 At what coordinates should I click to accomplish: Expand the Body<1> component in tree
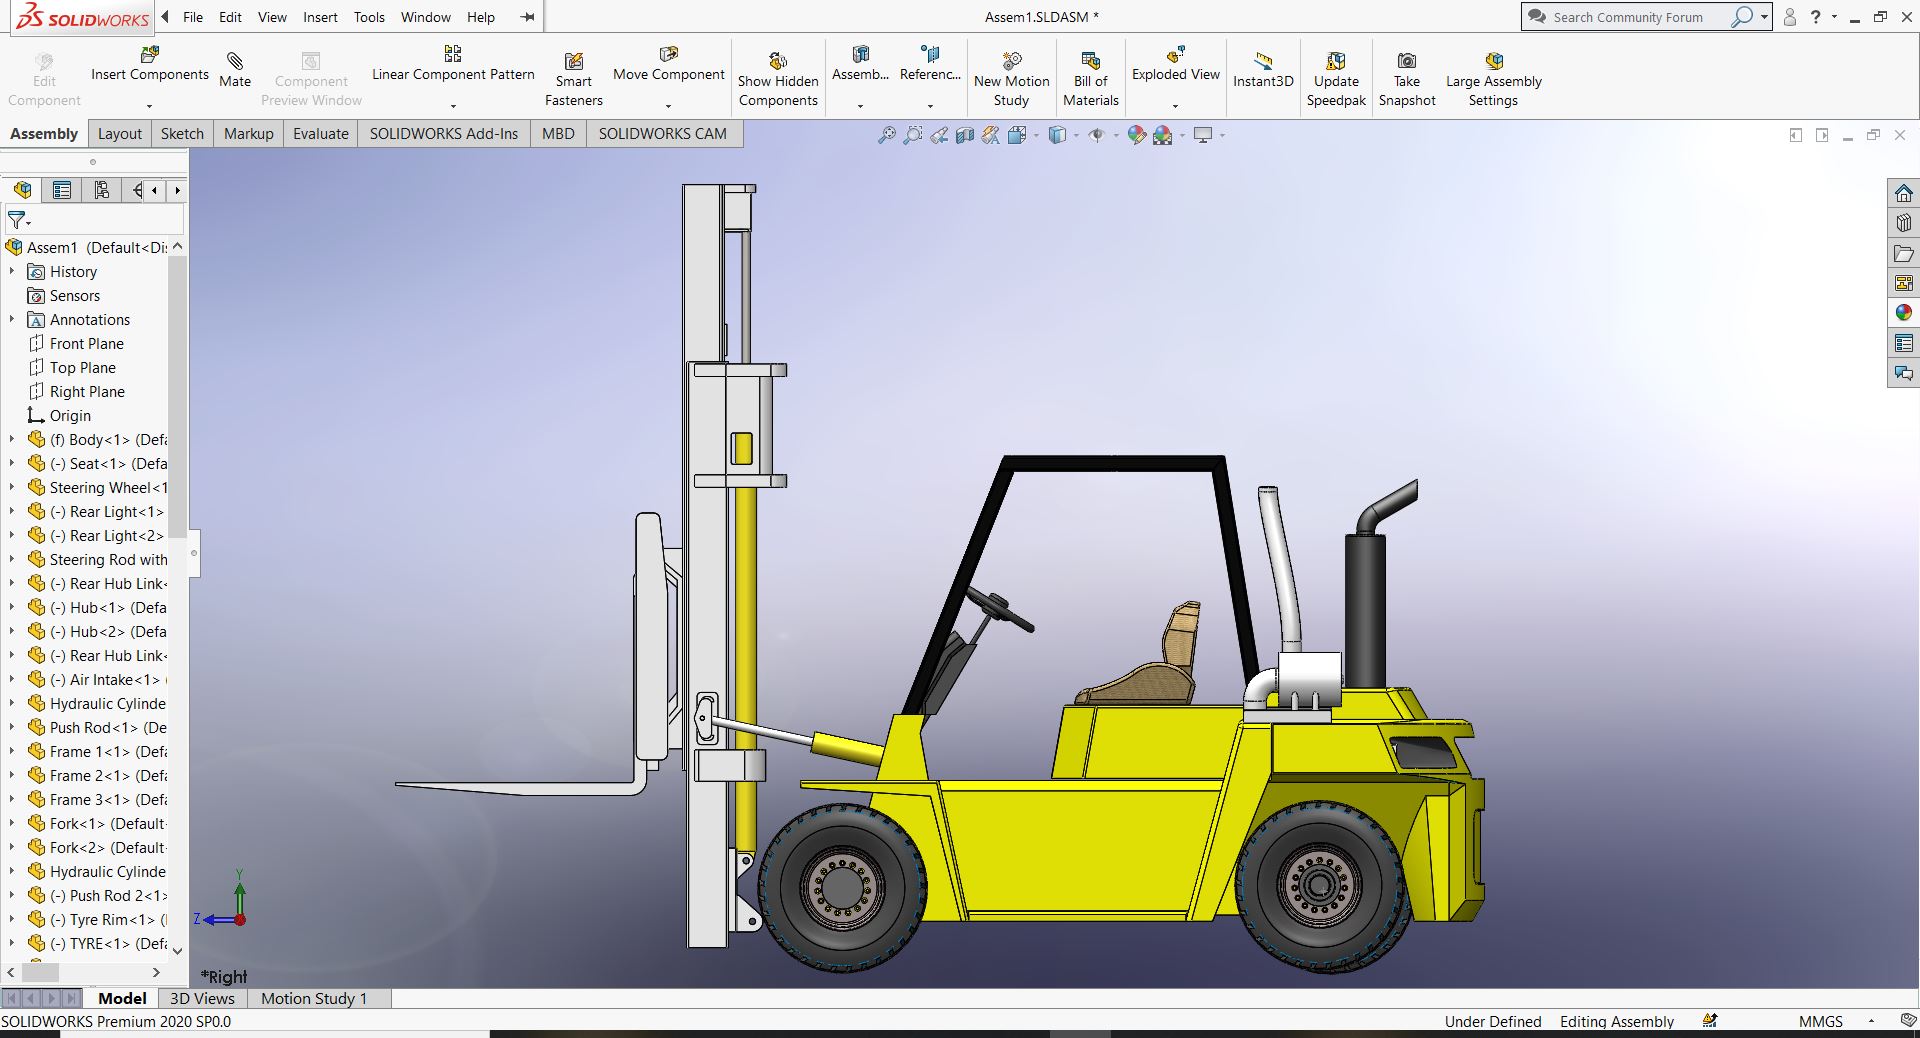(12, 439)
